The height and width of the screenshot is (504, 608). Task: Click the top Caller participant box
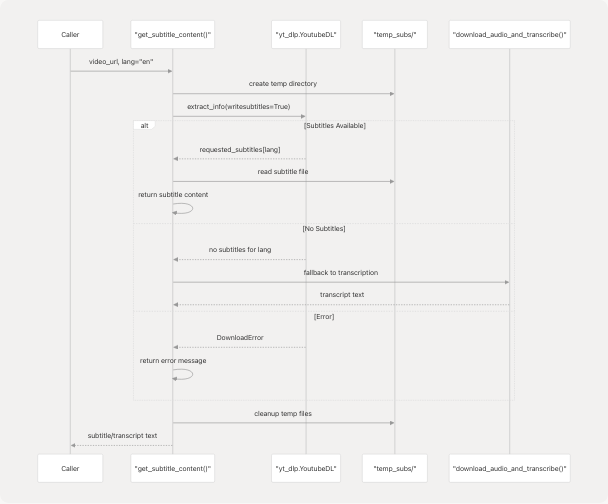coord(70,35)
